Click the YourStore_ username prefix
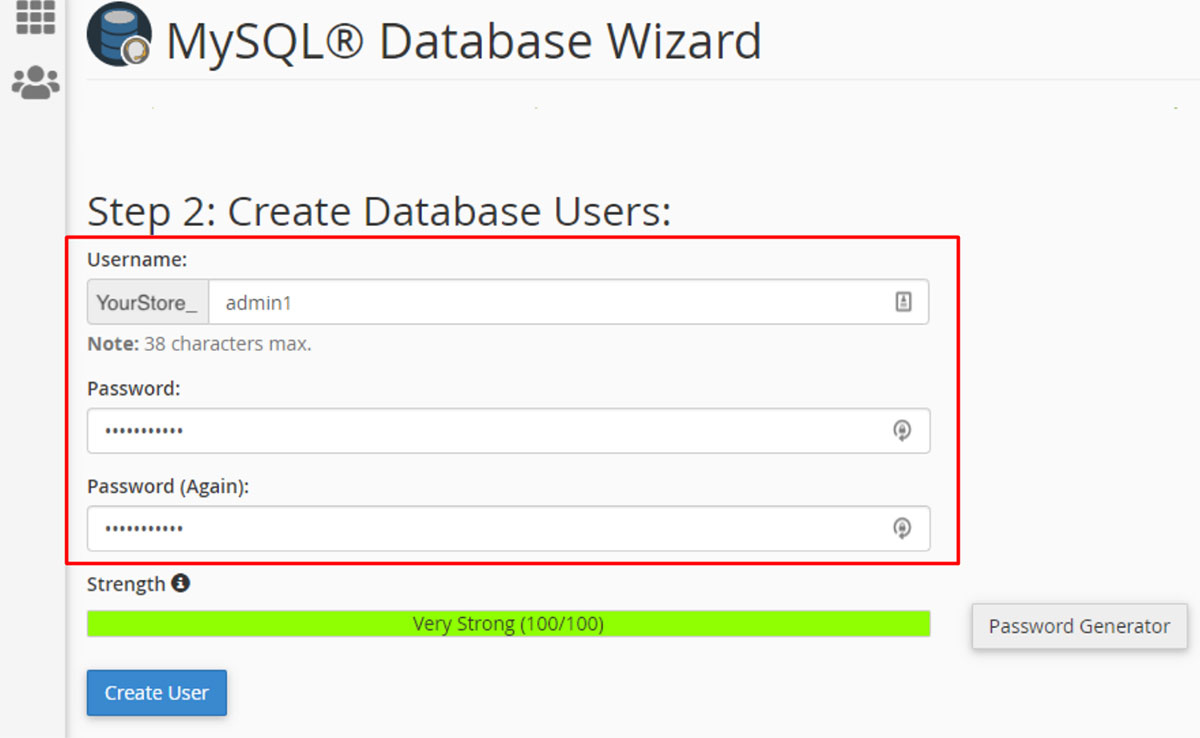 [x=148, y=302]
